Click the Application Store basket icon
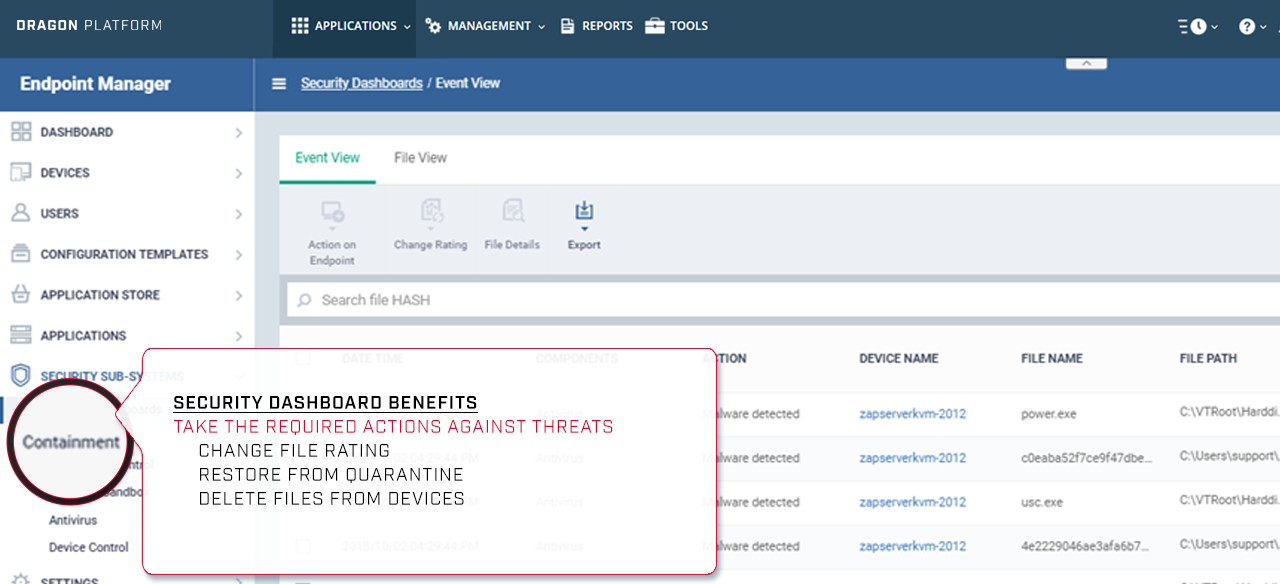The height and width of the screenshot is (584, 1280). click(20, 295)
